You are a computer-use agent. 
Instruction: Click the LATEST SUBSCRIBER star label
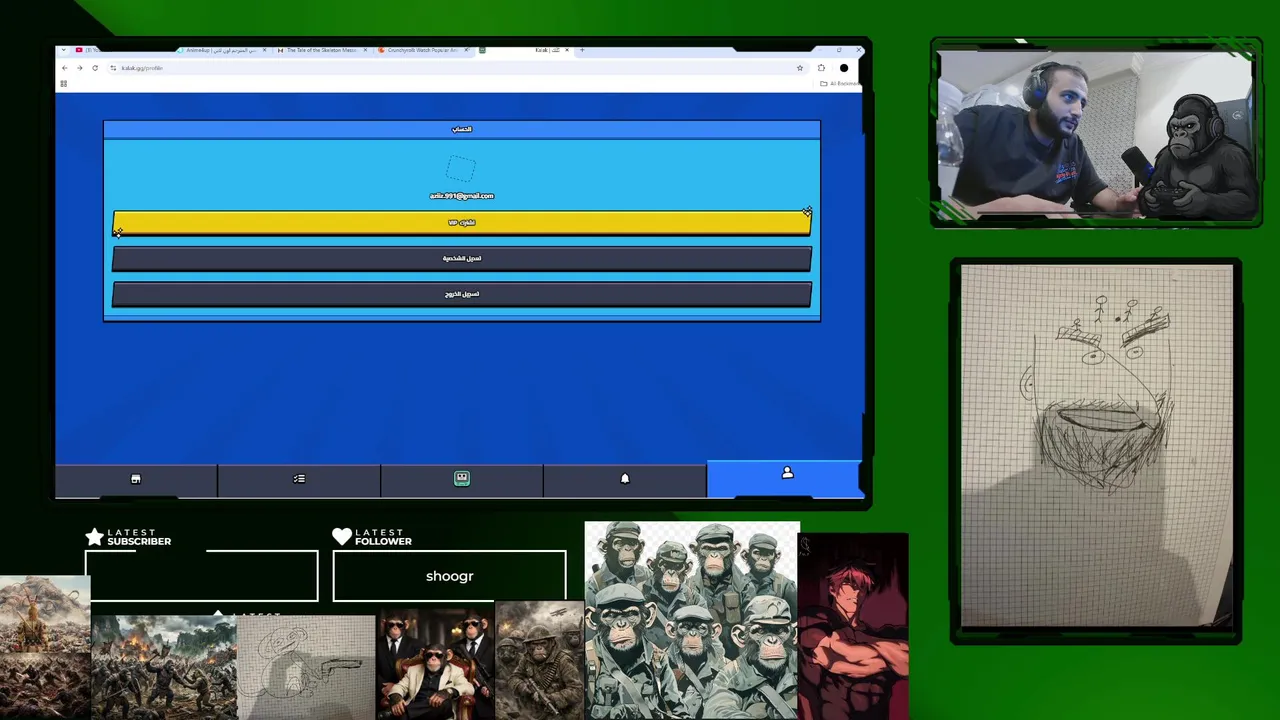[129, 537]
